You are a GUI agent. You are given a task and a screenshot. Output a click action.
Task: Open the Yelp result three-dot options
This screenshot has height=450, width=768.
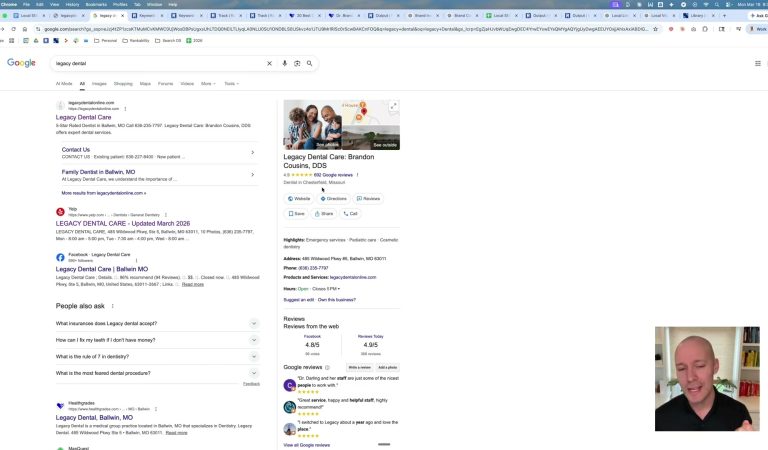click(166, 215)
